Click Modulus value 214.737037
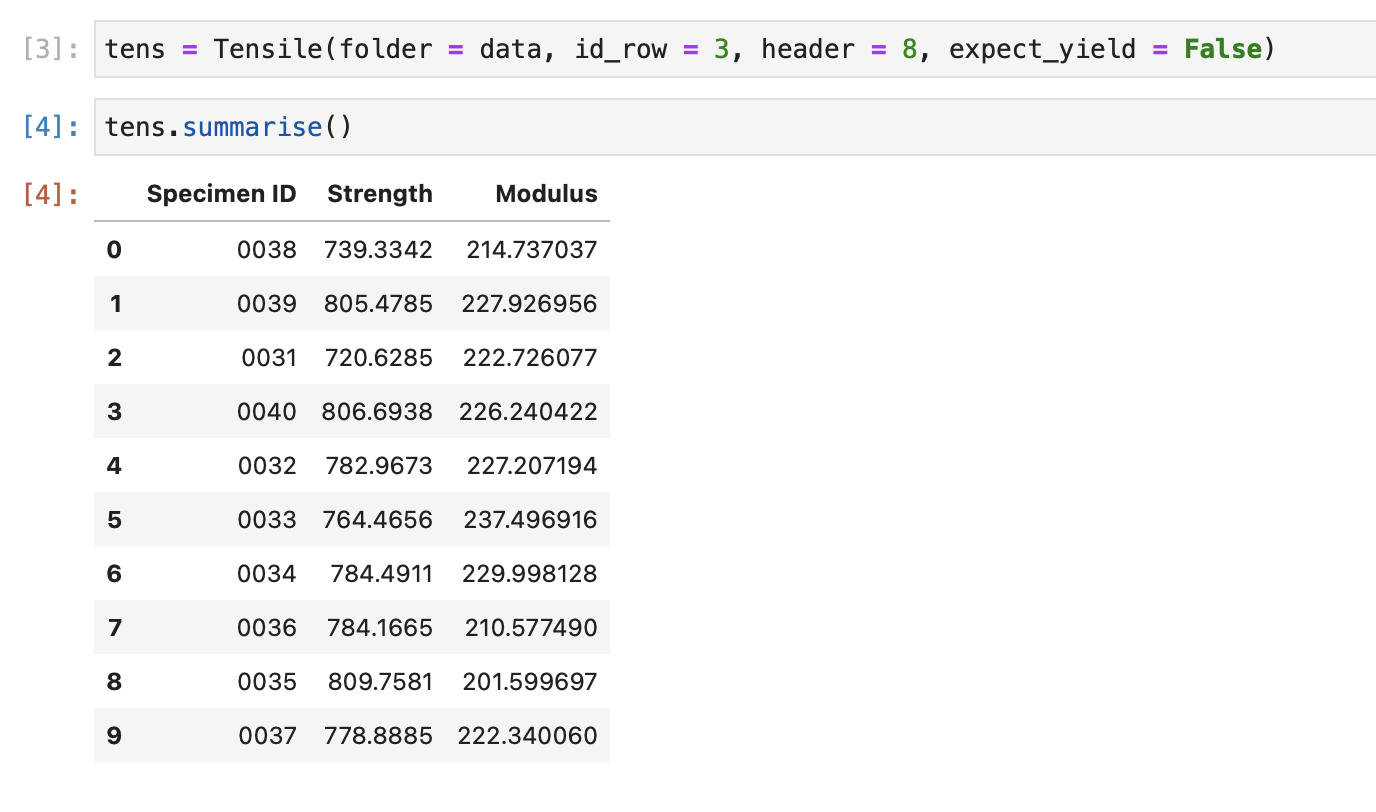The image size is (1376, 812). pos(532,249)
